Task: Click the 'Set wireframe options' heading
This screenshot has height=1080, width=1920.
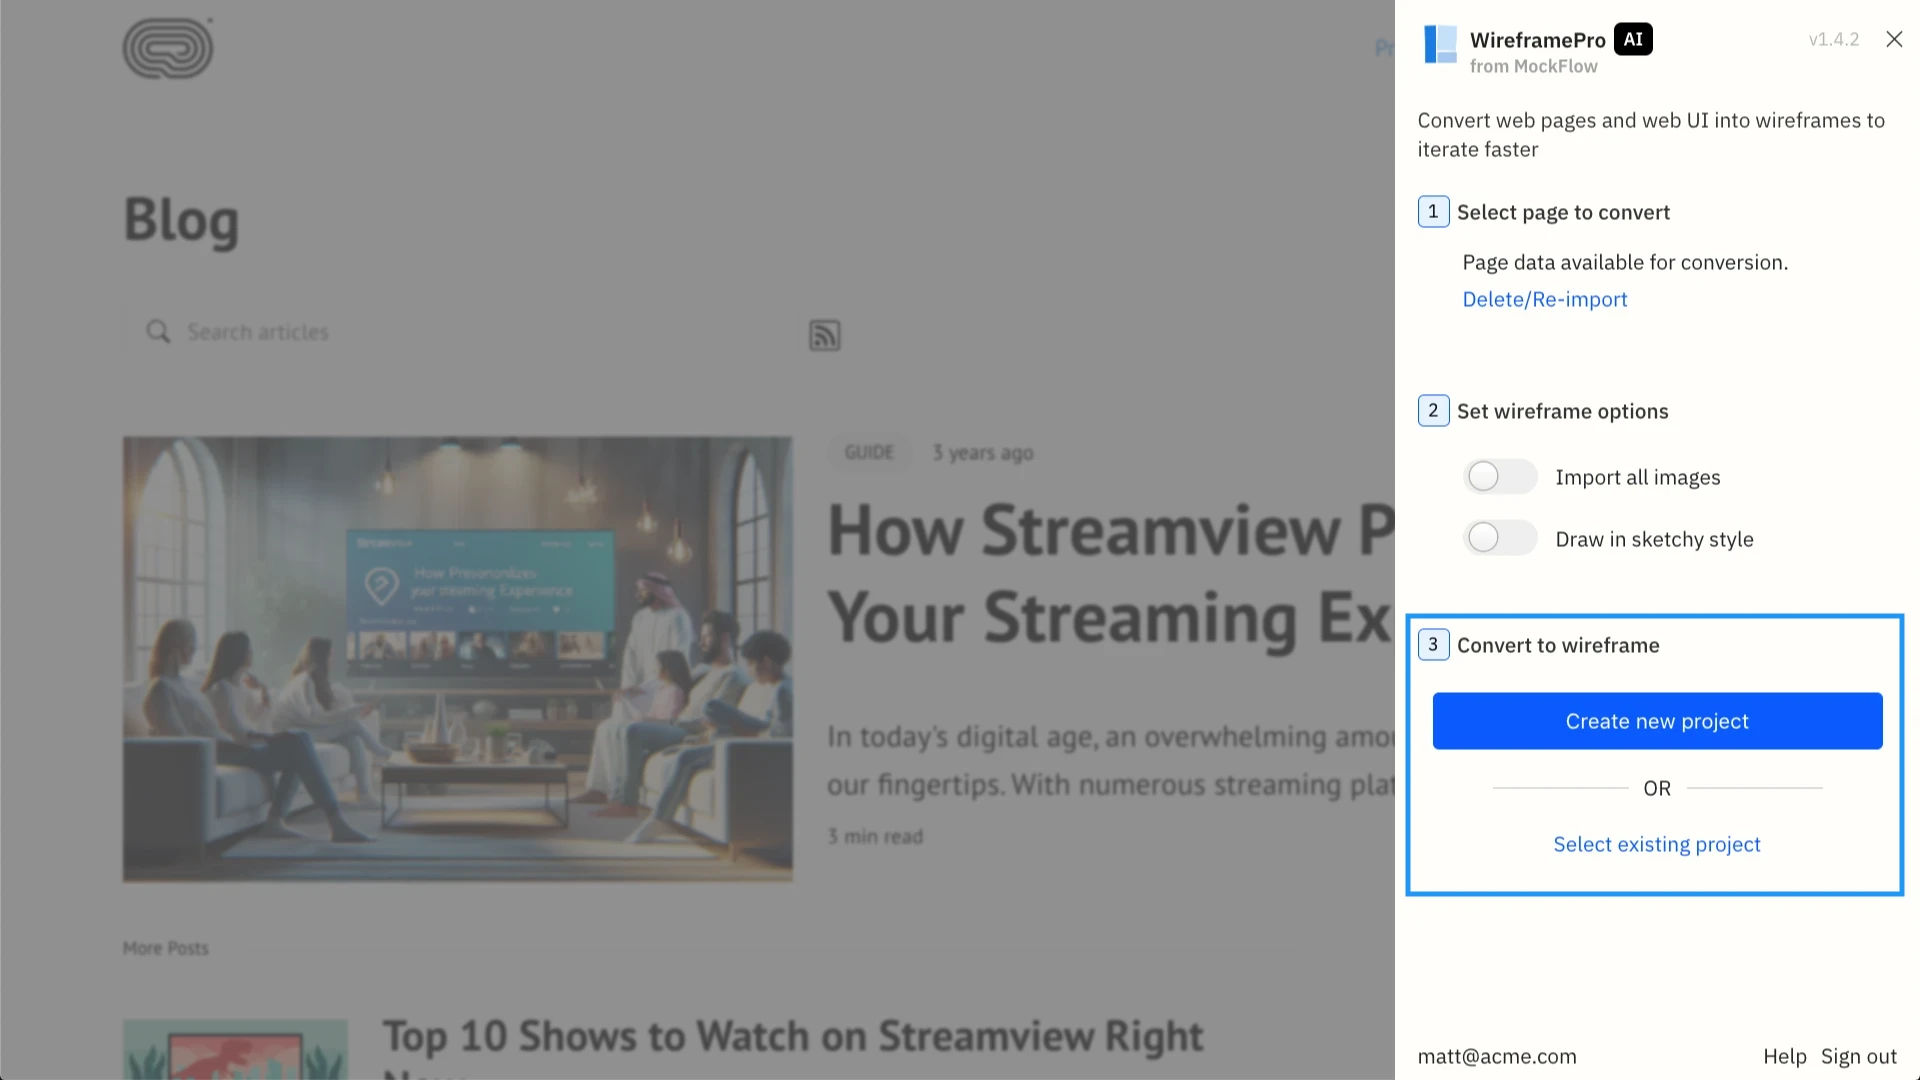Action: (1562, 411)
